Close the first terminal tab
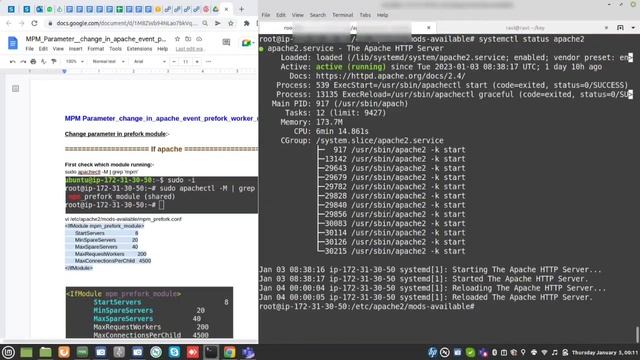 click(x=429, y=28)
